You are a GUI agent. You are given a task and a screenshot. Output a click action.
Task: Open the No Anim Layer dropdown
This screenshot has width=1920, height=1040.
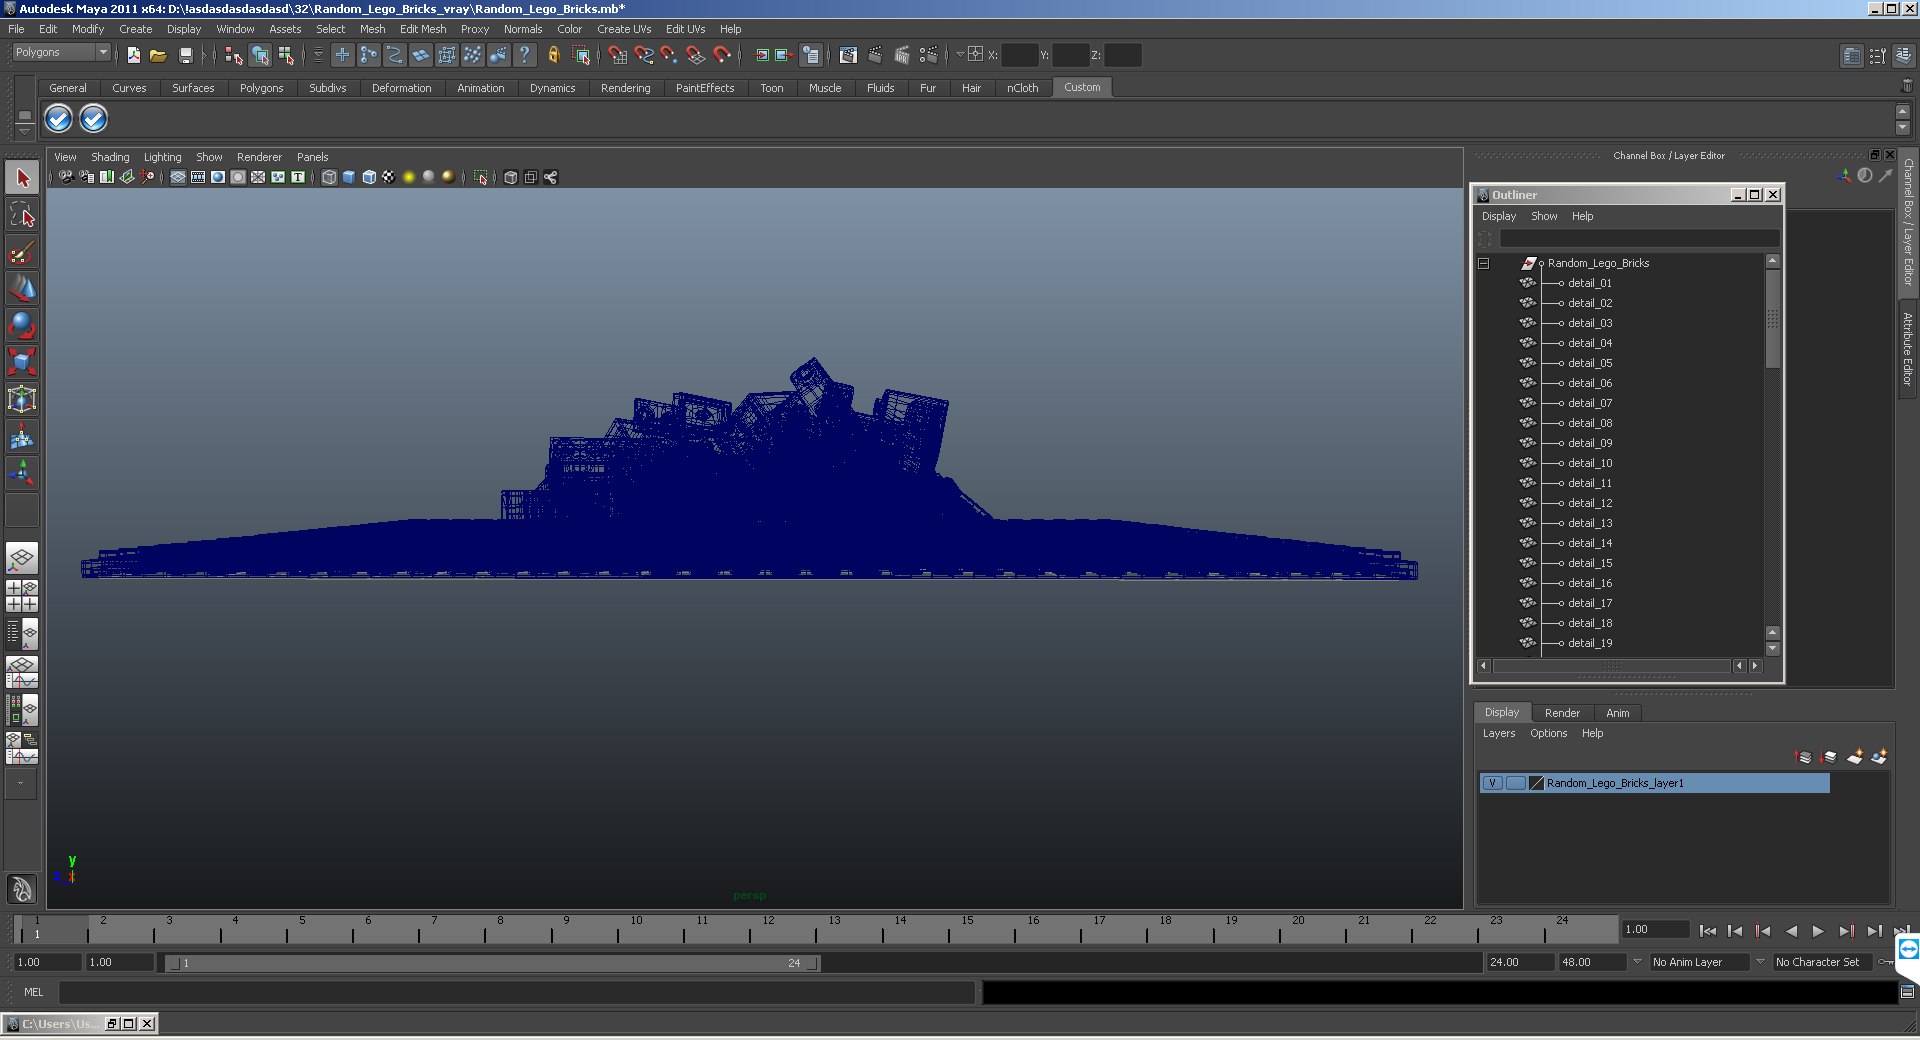1699,962
